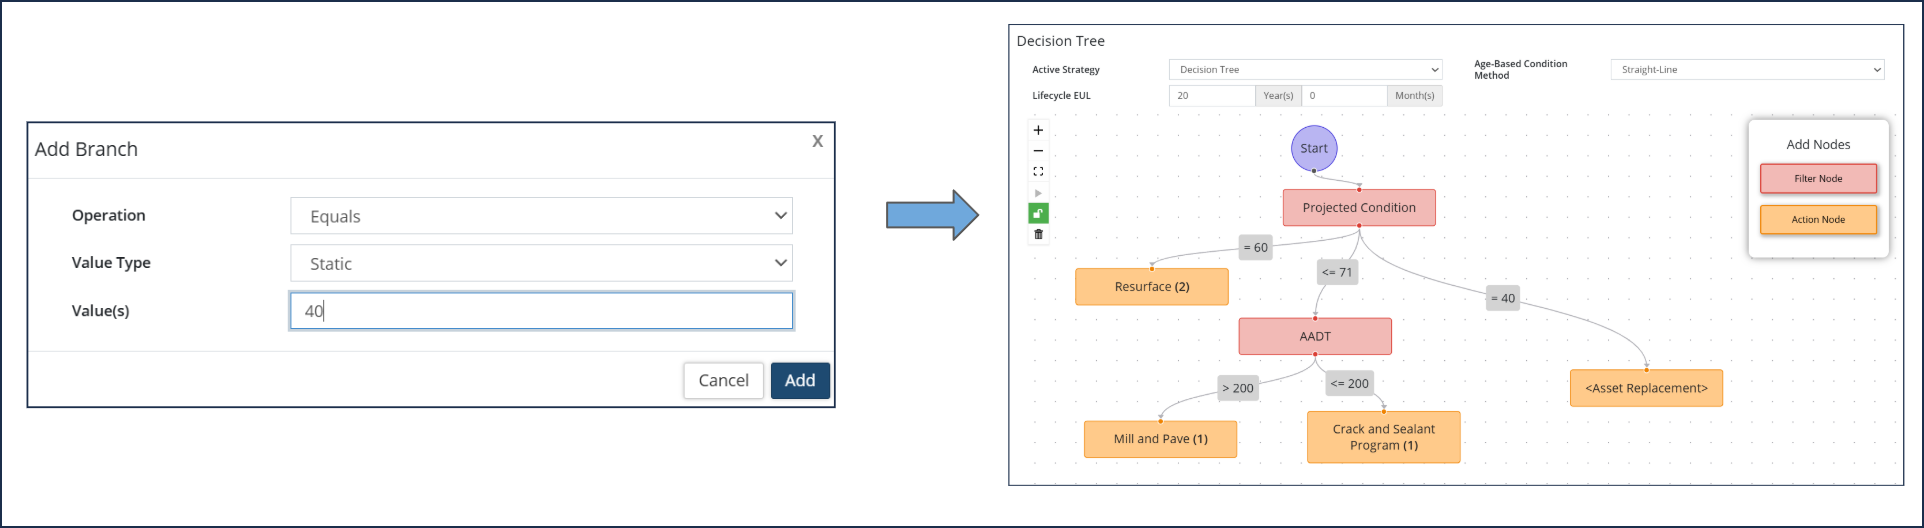This screenshot has height=528, width=1924.
Task: Open the Age-Based Condition Method dropdown
Action: tap(1747, 70)
